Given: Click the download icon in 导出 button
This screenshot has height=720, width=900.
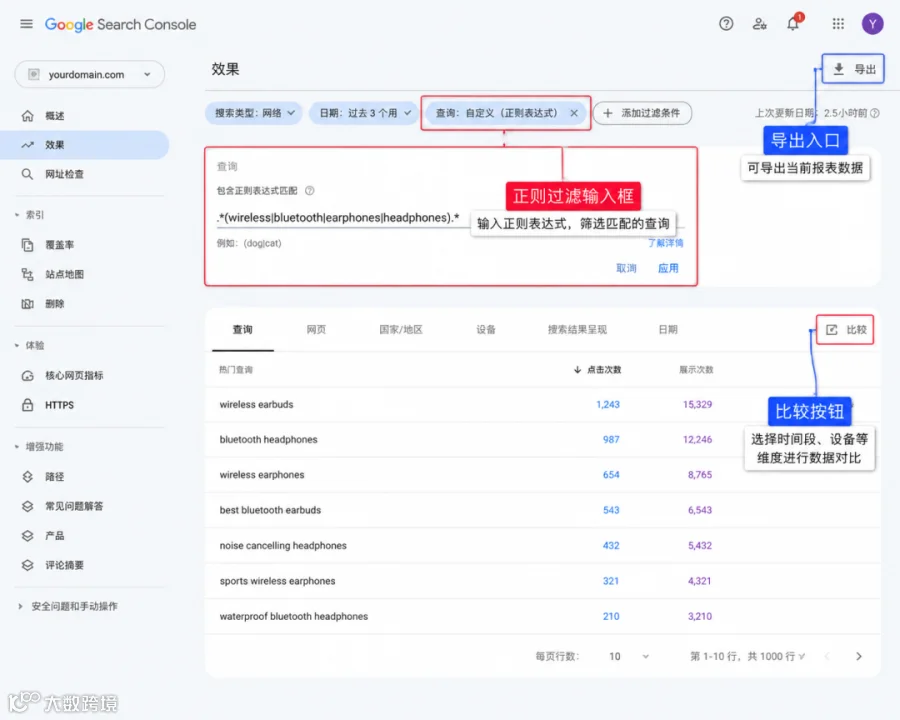Looking at the screenshot, I should [x=839, y=69].
